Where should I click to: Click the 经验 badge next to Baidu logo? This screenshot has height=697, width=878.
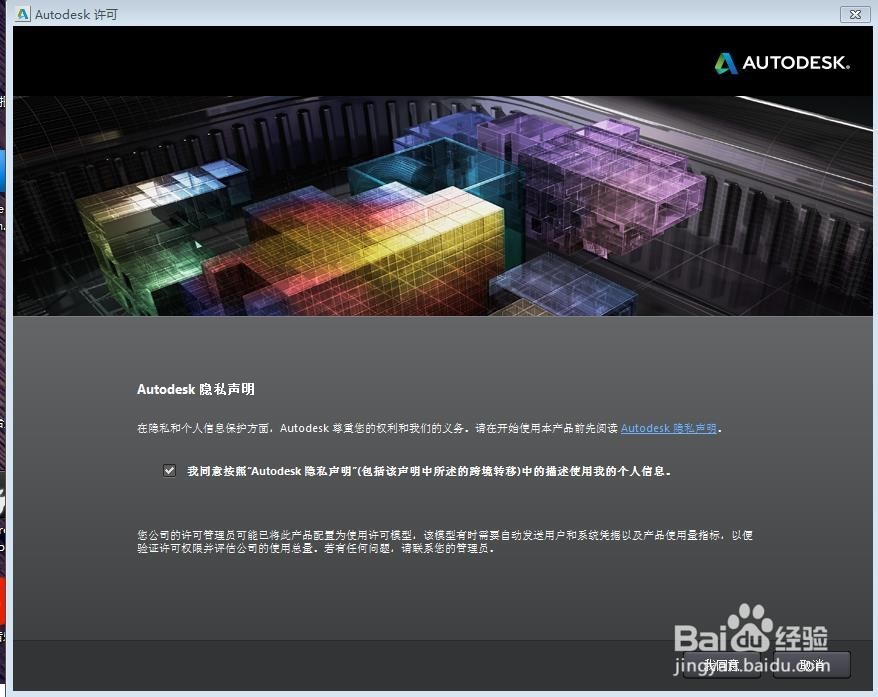coord(800,637)
